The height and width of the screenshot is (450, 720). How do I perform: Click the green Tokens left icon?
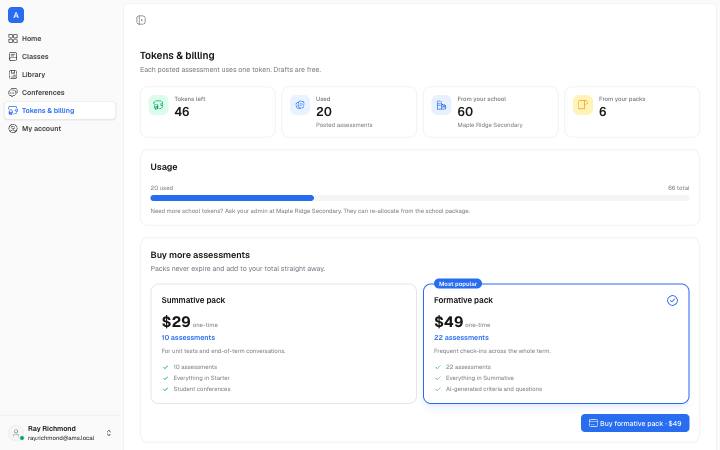[x=158, y=105]
